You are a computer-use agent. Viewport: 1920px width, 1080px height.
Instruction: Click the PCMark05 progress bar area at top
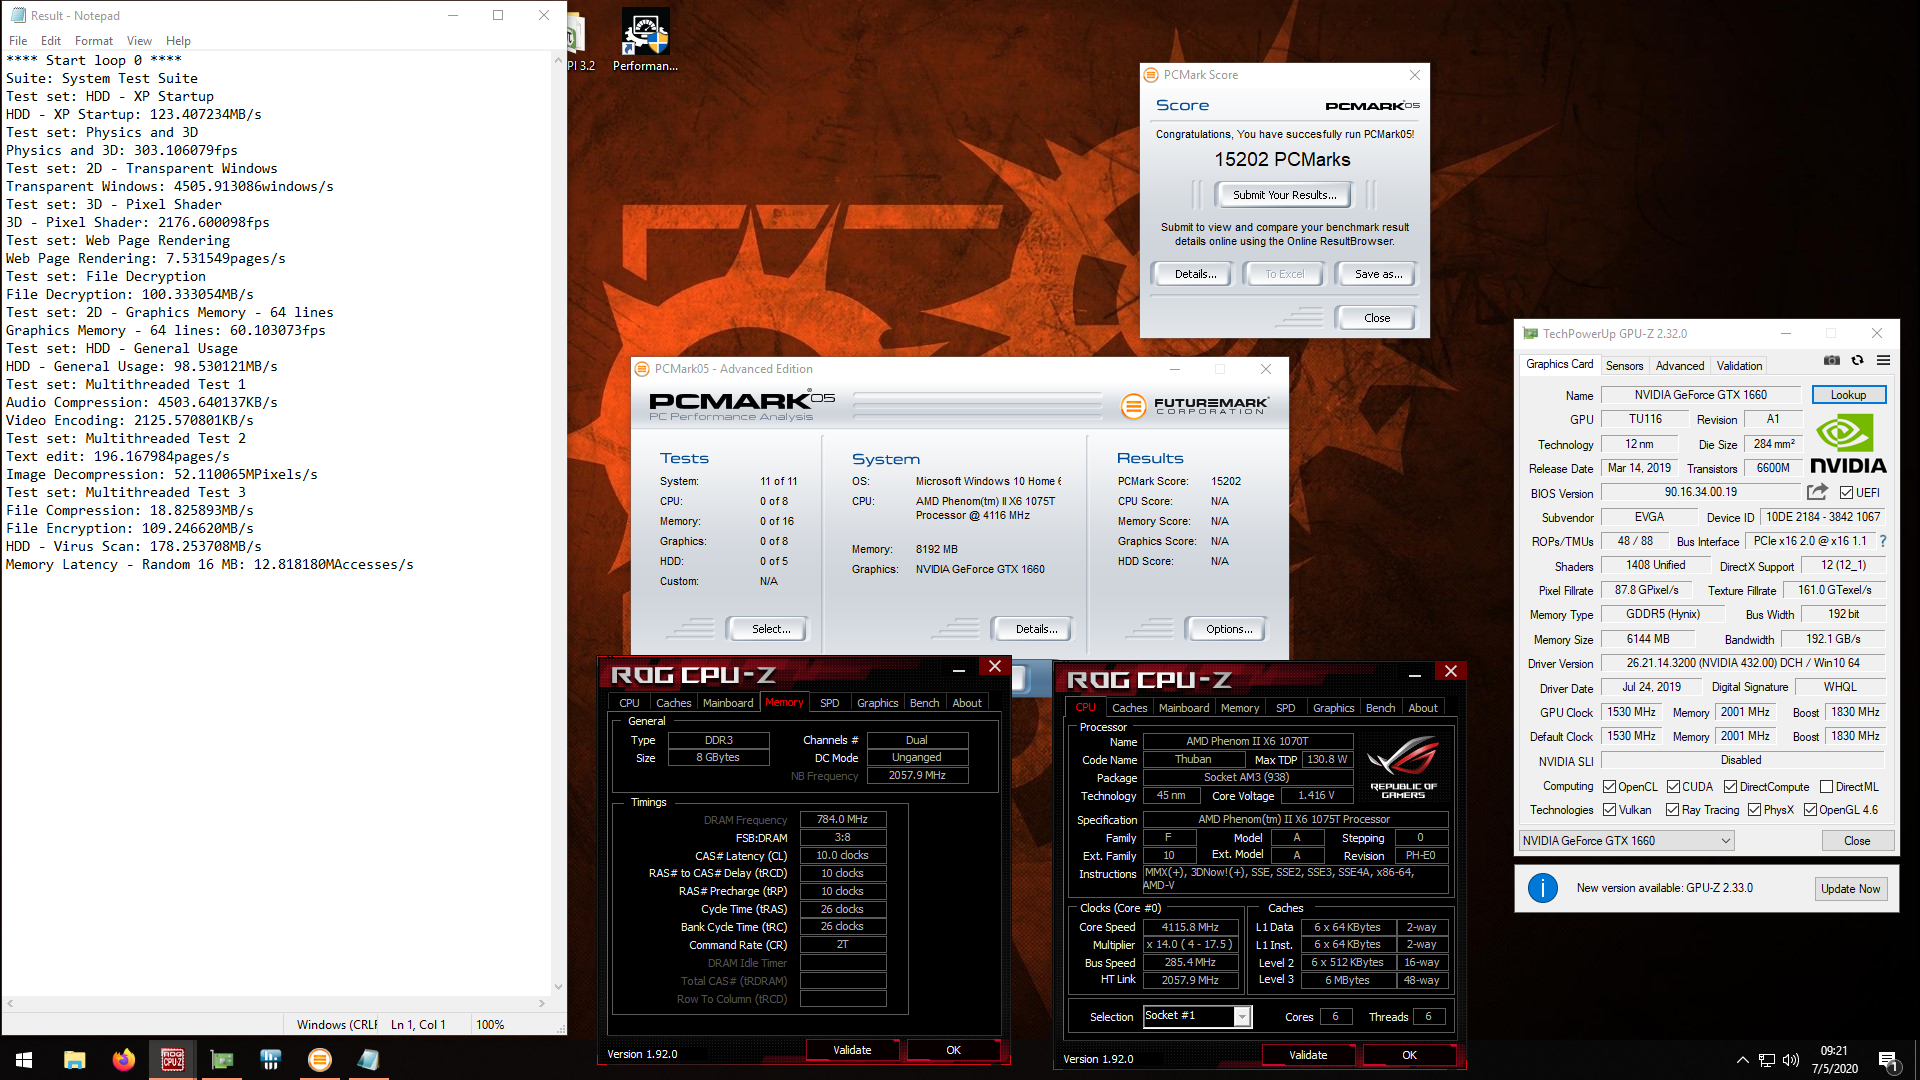click(976, 405)
